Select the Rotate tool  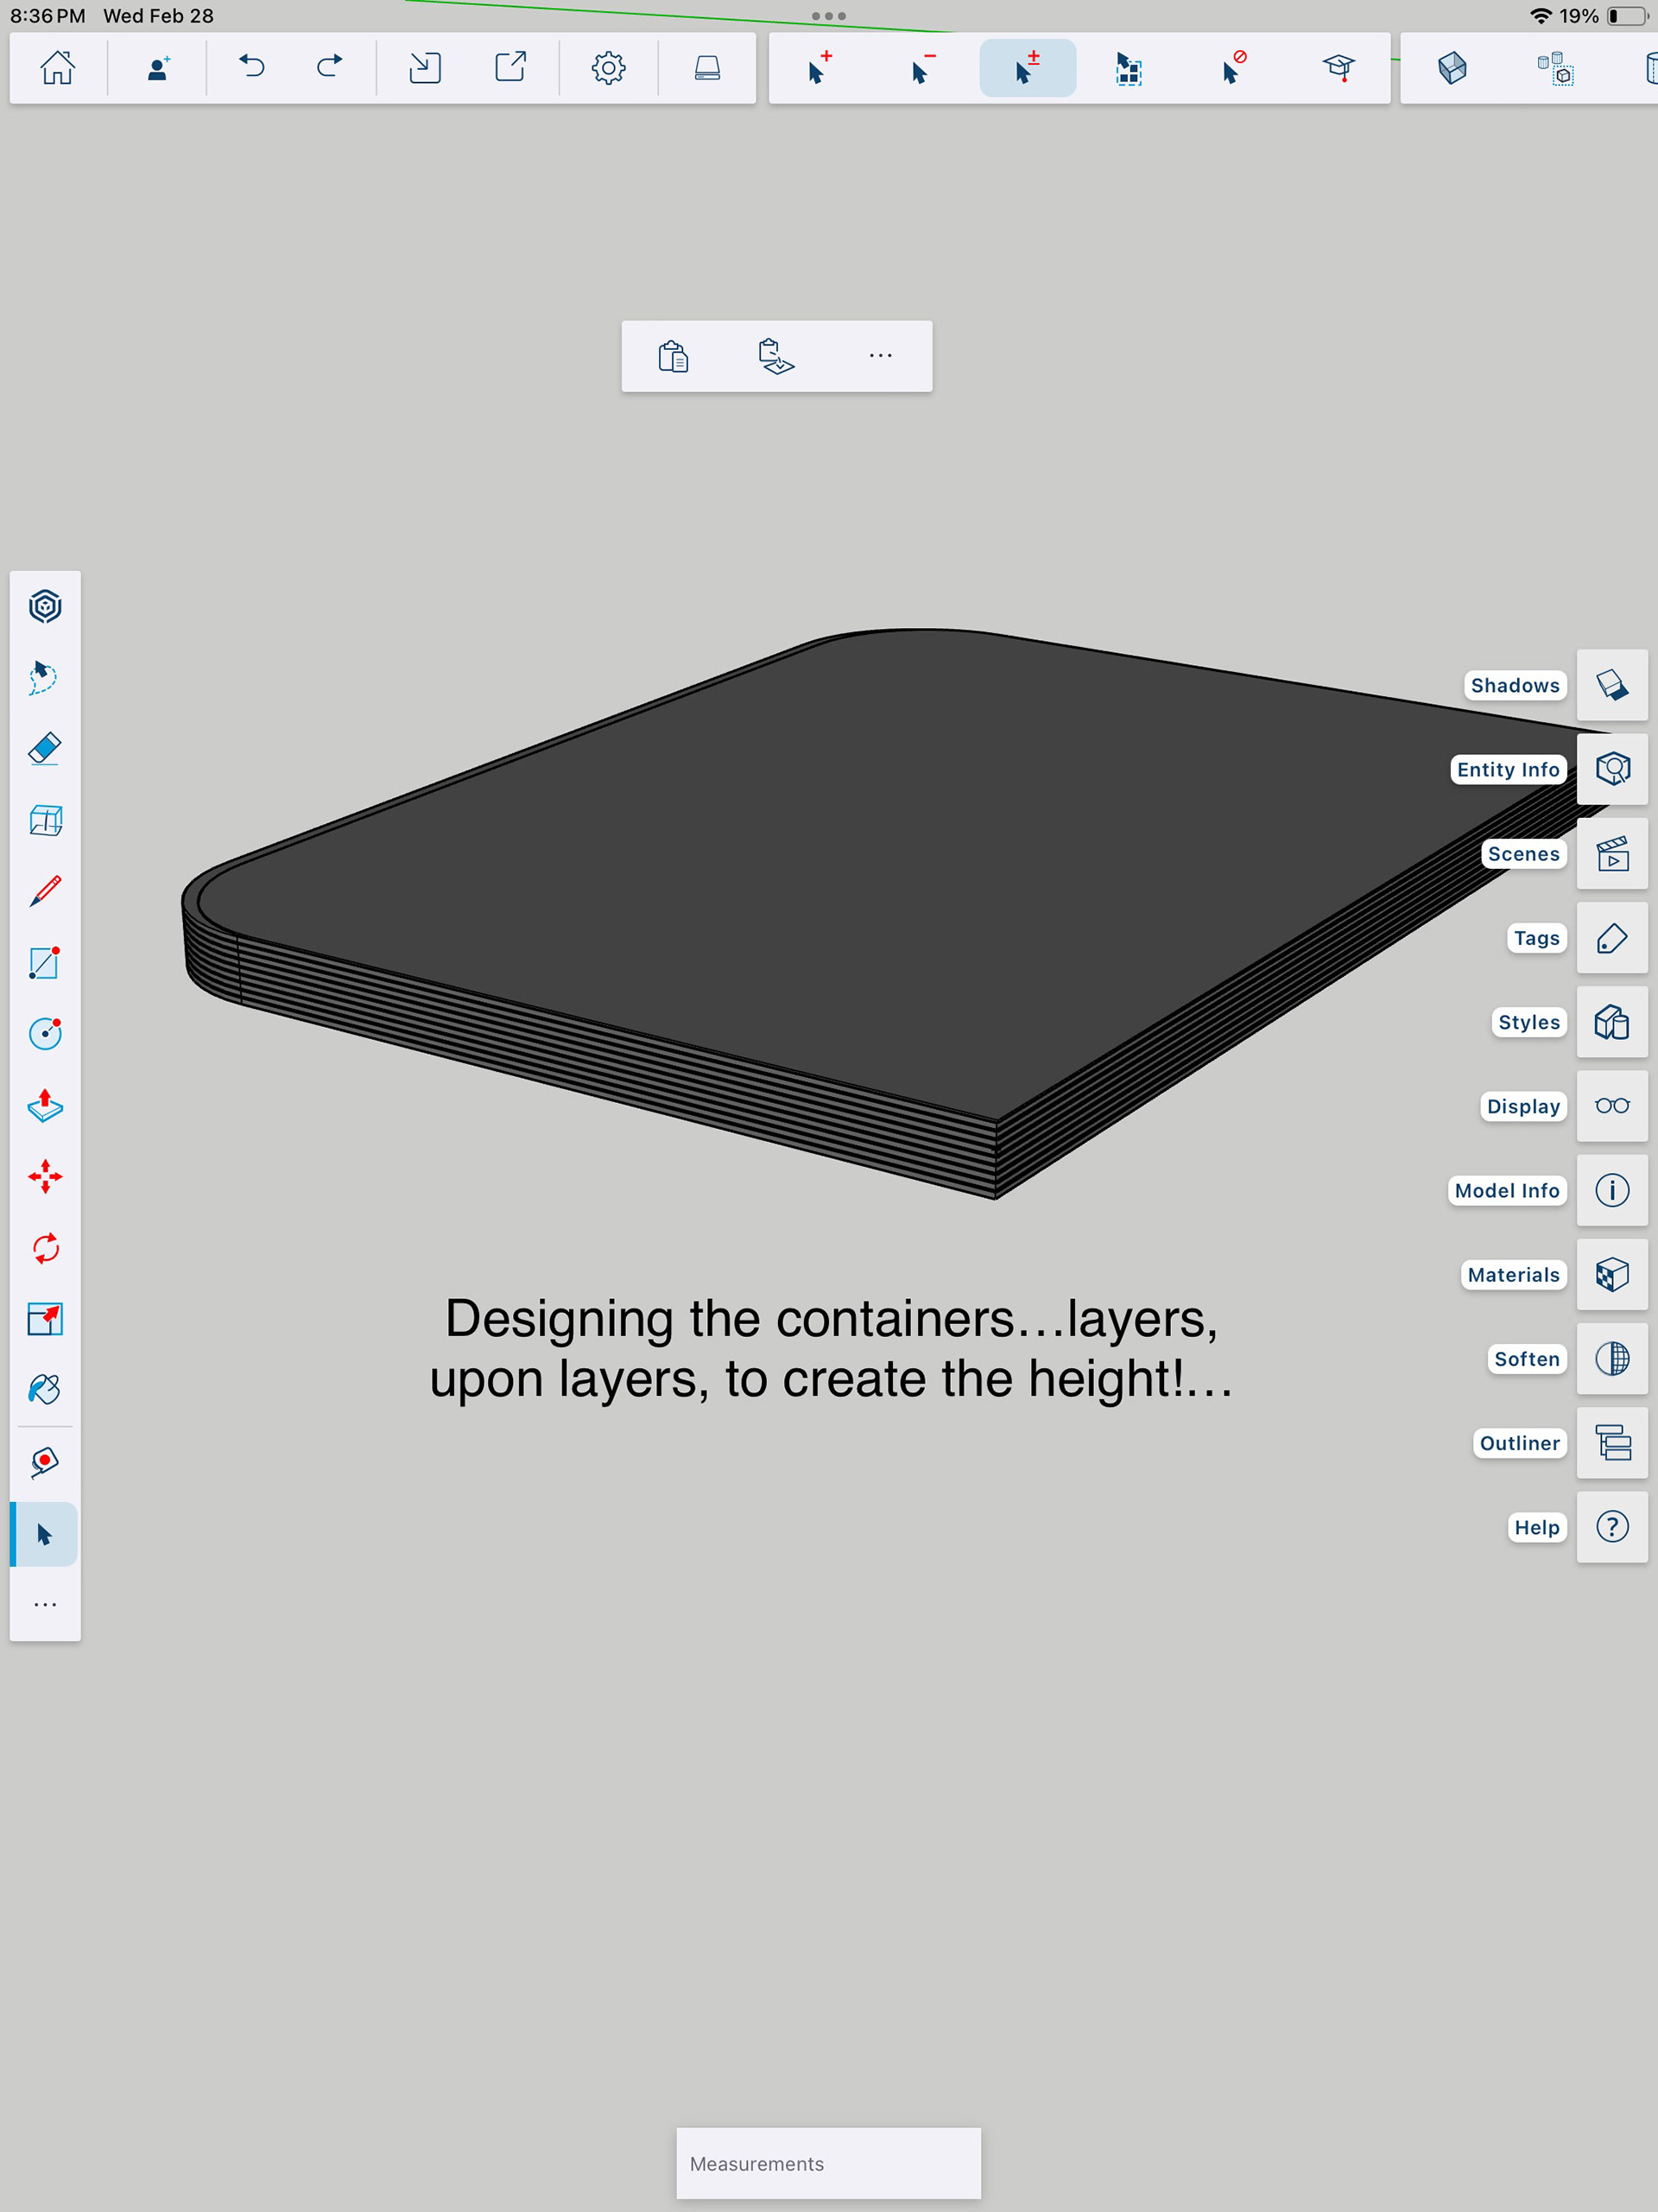tap(45, 1248)
